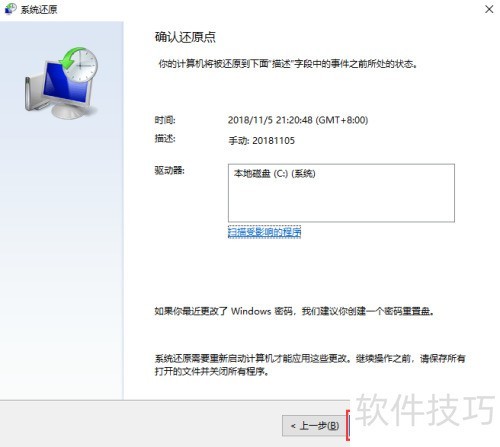Open the 扫描受影响的程序 link

coord(264,232)
